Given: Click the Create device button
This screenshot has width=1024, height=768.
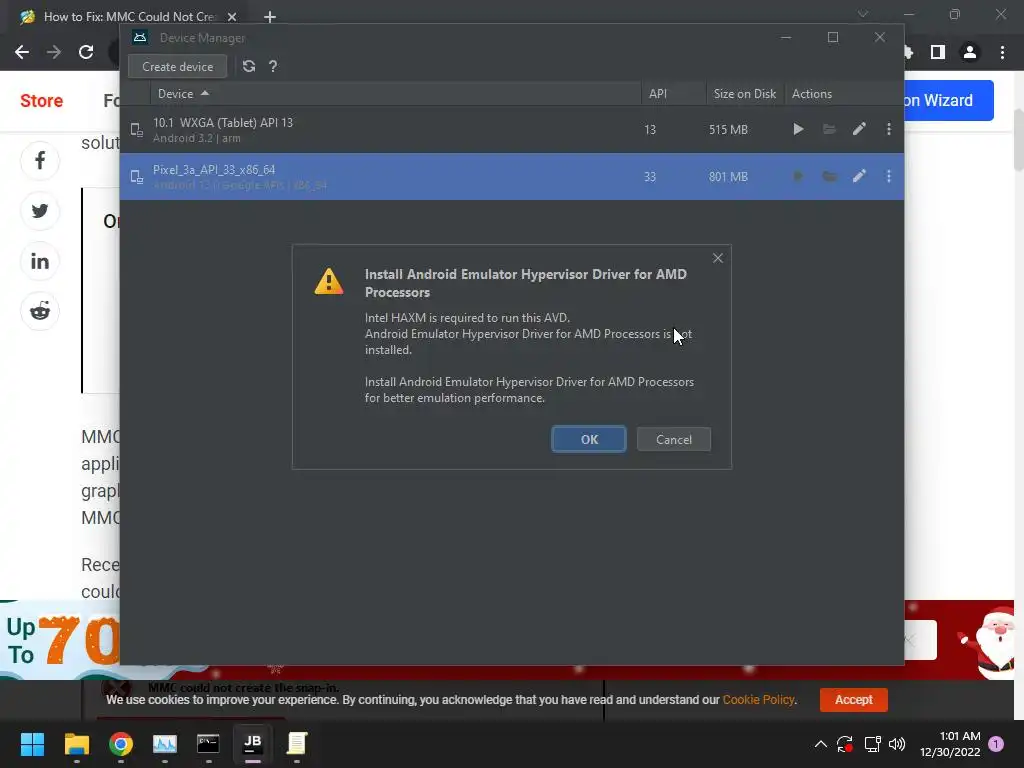Looking at the screenshot, I should tap(178, 67).
